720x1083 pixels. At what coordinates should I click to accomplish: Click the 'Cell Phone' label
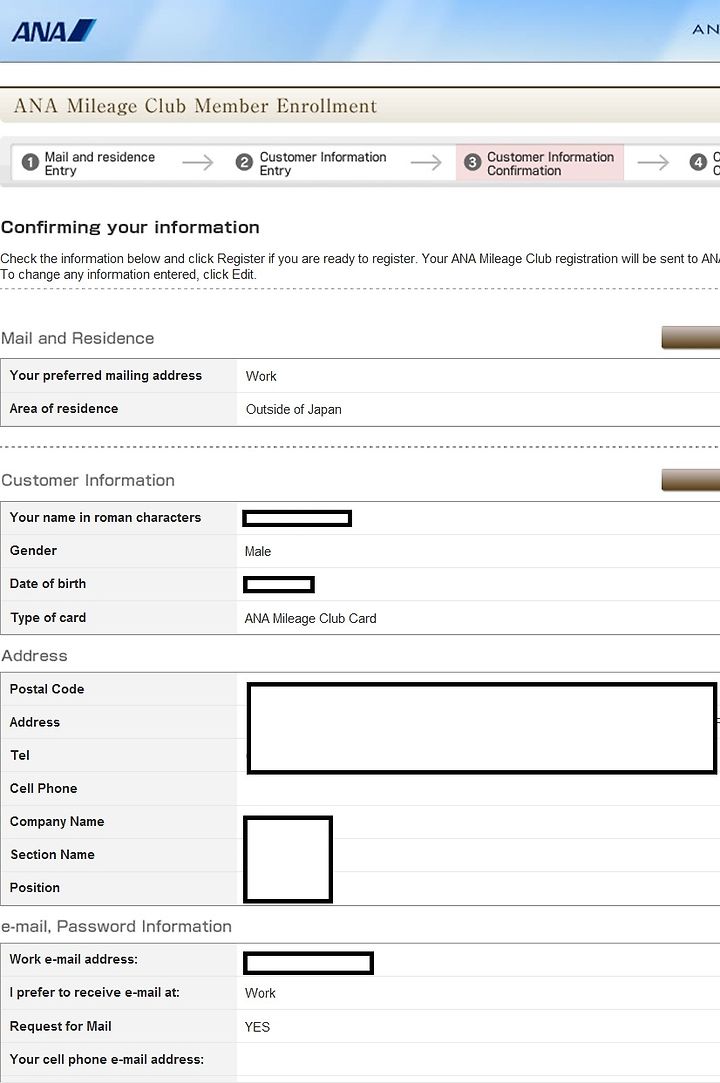click(43, 788)
